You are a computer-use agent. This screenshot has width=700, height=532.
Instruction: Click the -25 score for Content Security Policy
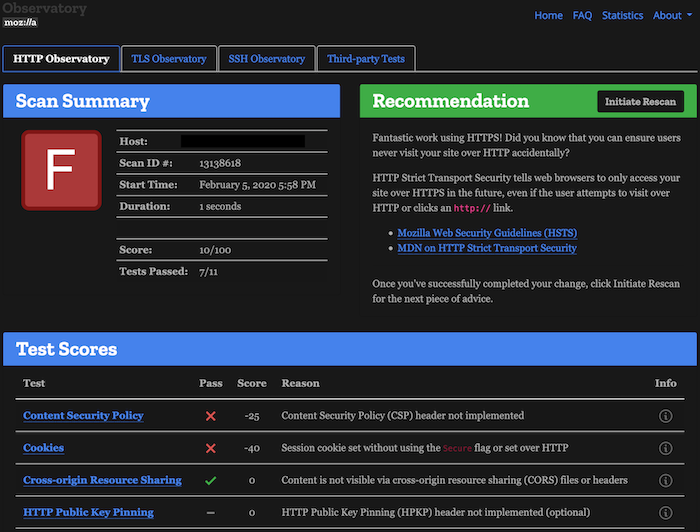coord(252,416)
